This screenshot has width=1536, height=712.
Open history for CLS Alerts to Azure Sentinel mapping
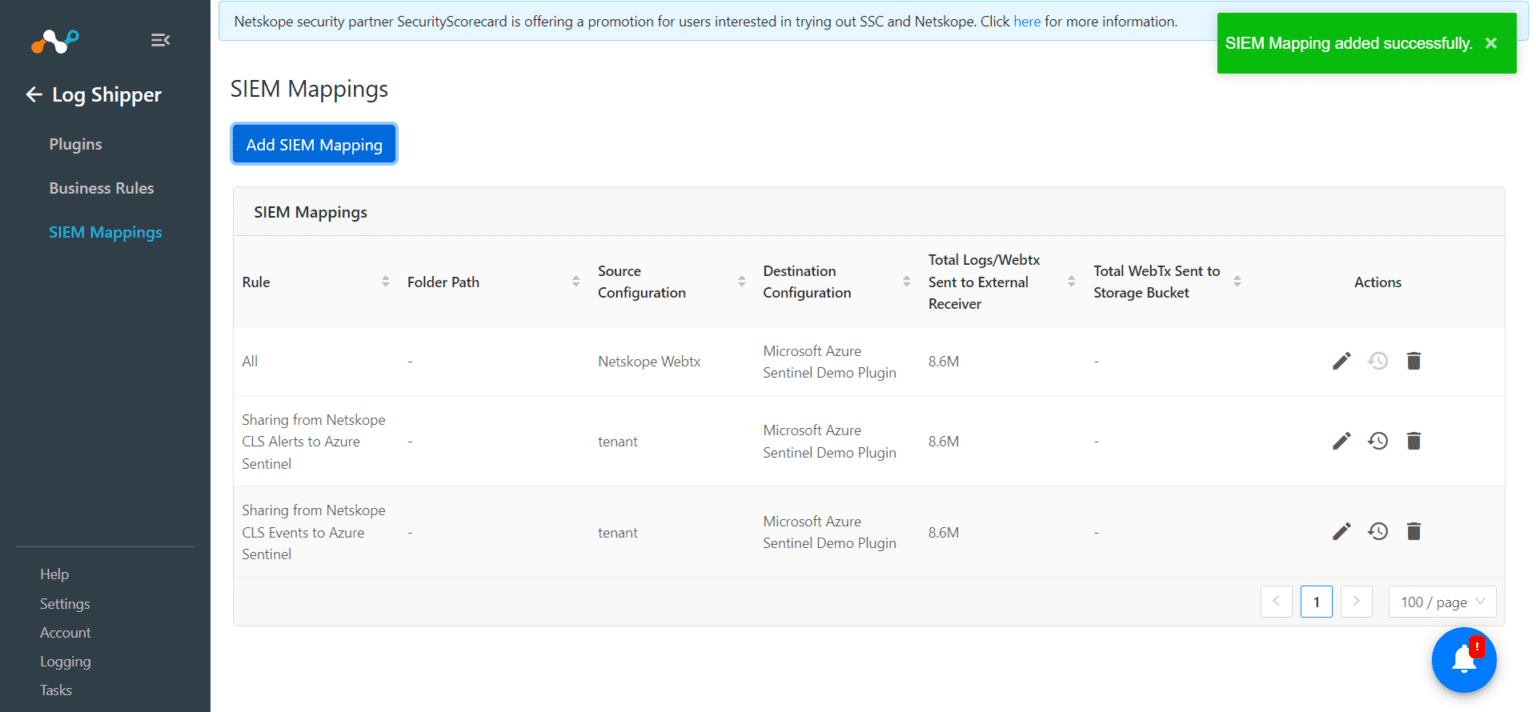(1377, 440)
